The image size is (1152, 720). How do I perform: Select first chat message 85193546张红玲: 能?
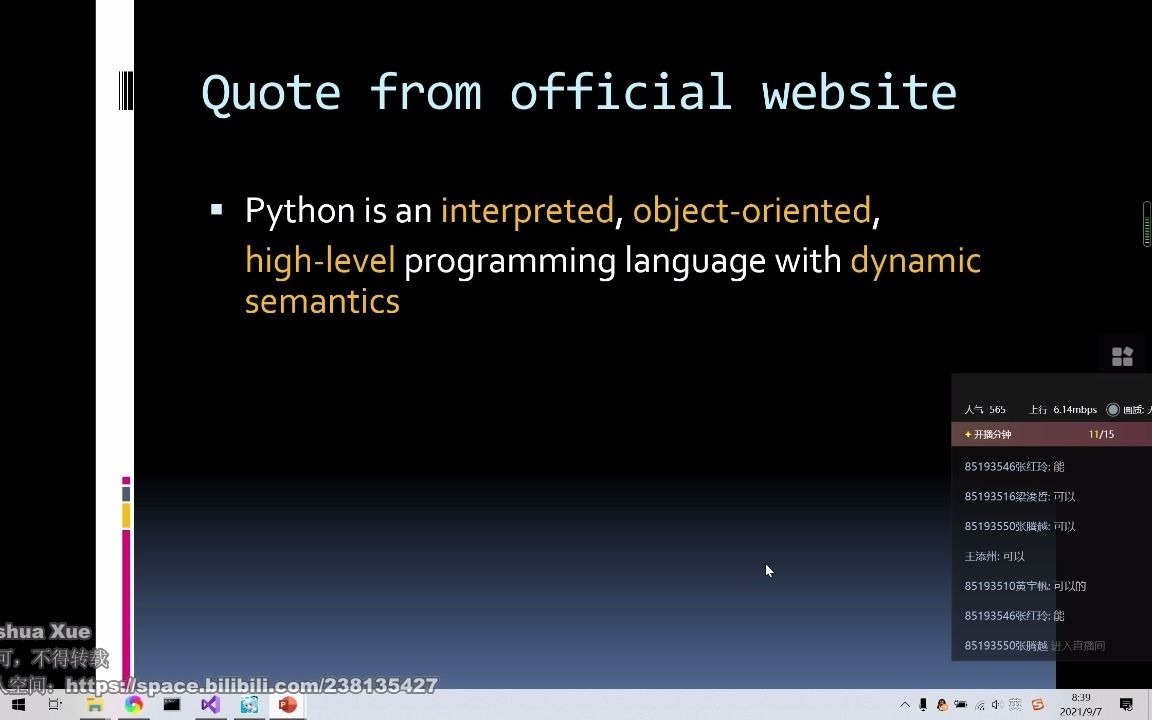coord(1014,467)
